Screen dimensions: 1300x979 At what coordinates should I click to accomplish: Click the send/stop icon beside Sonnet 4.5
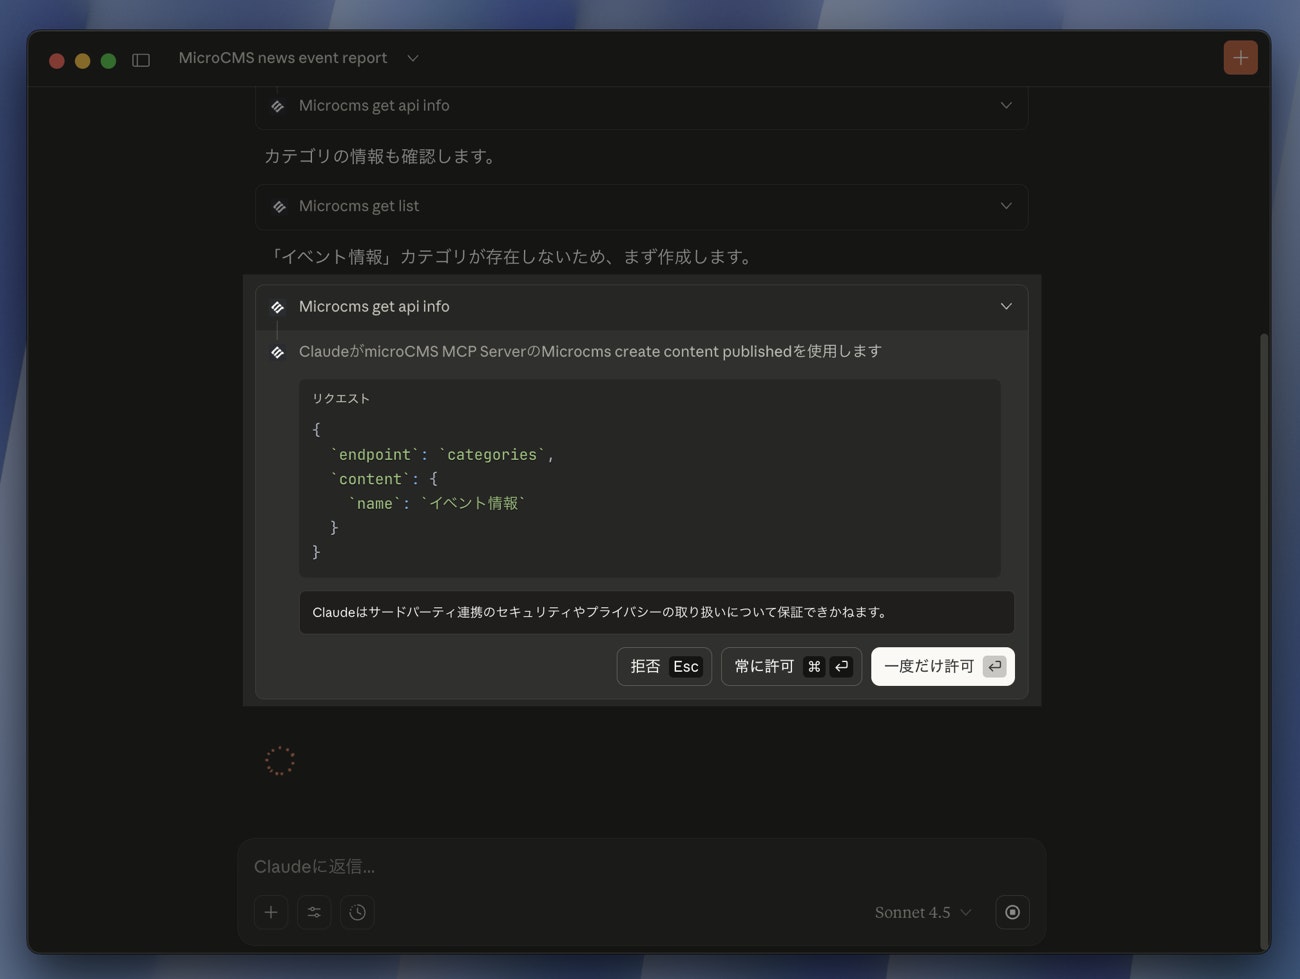1012,912
